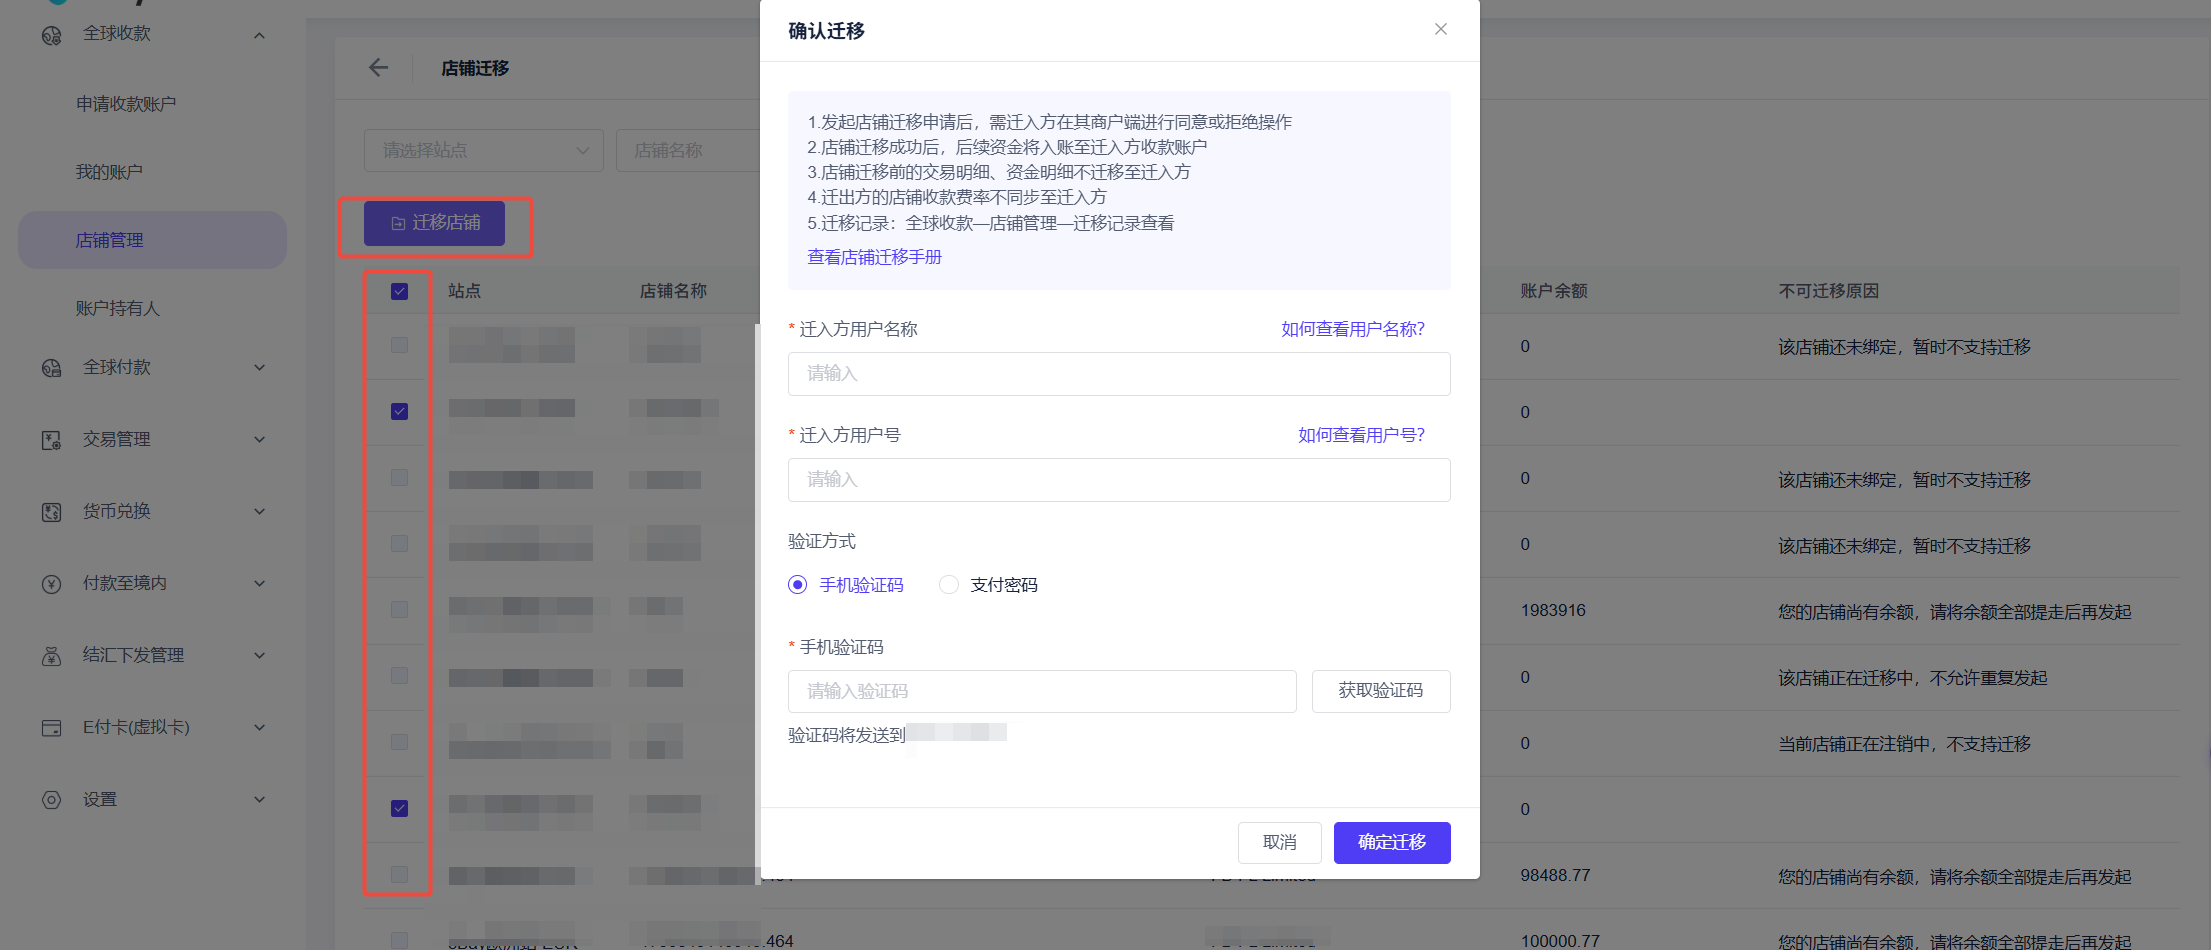Select the 支付密码 radio option
The height and width of the screenshot is (950, 2211).
[949, 585]
